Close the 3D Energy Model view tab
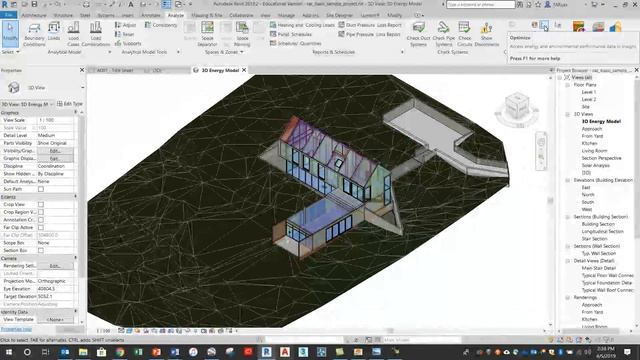The image size is (640, 360). click(244, 70)
